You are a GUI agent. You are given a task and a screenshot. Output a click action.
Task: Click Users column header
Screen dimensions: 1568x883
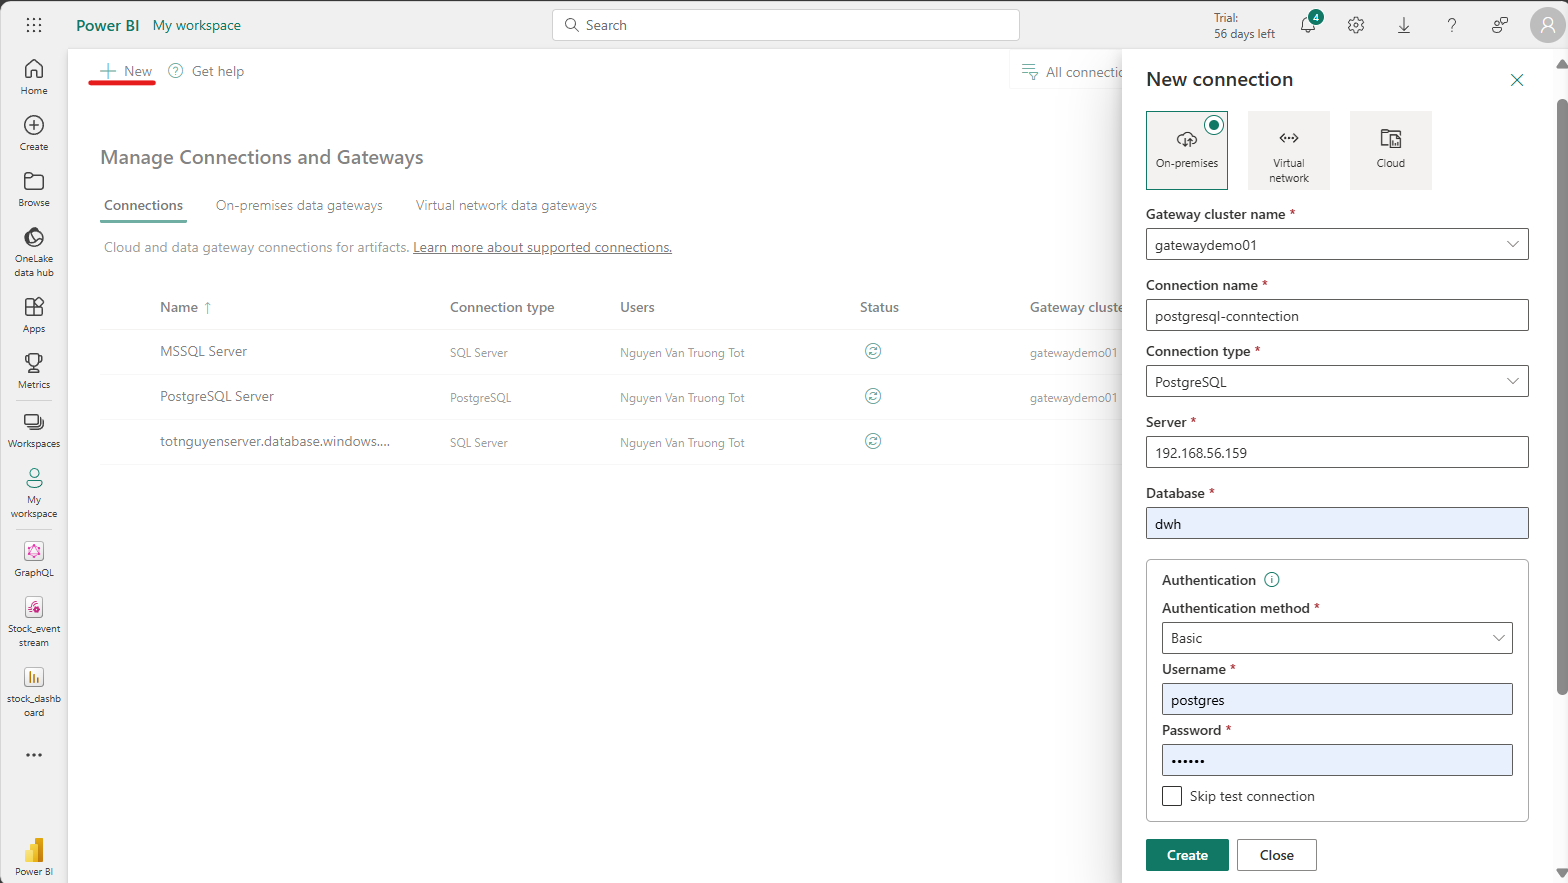[637, 307]
